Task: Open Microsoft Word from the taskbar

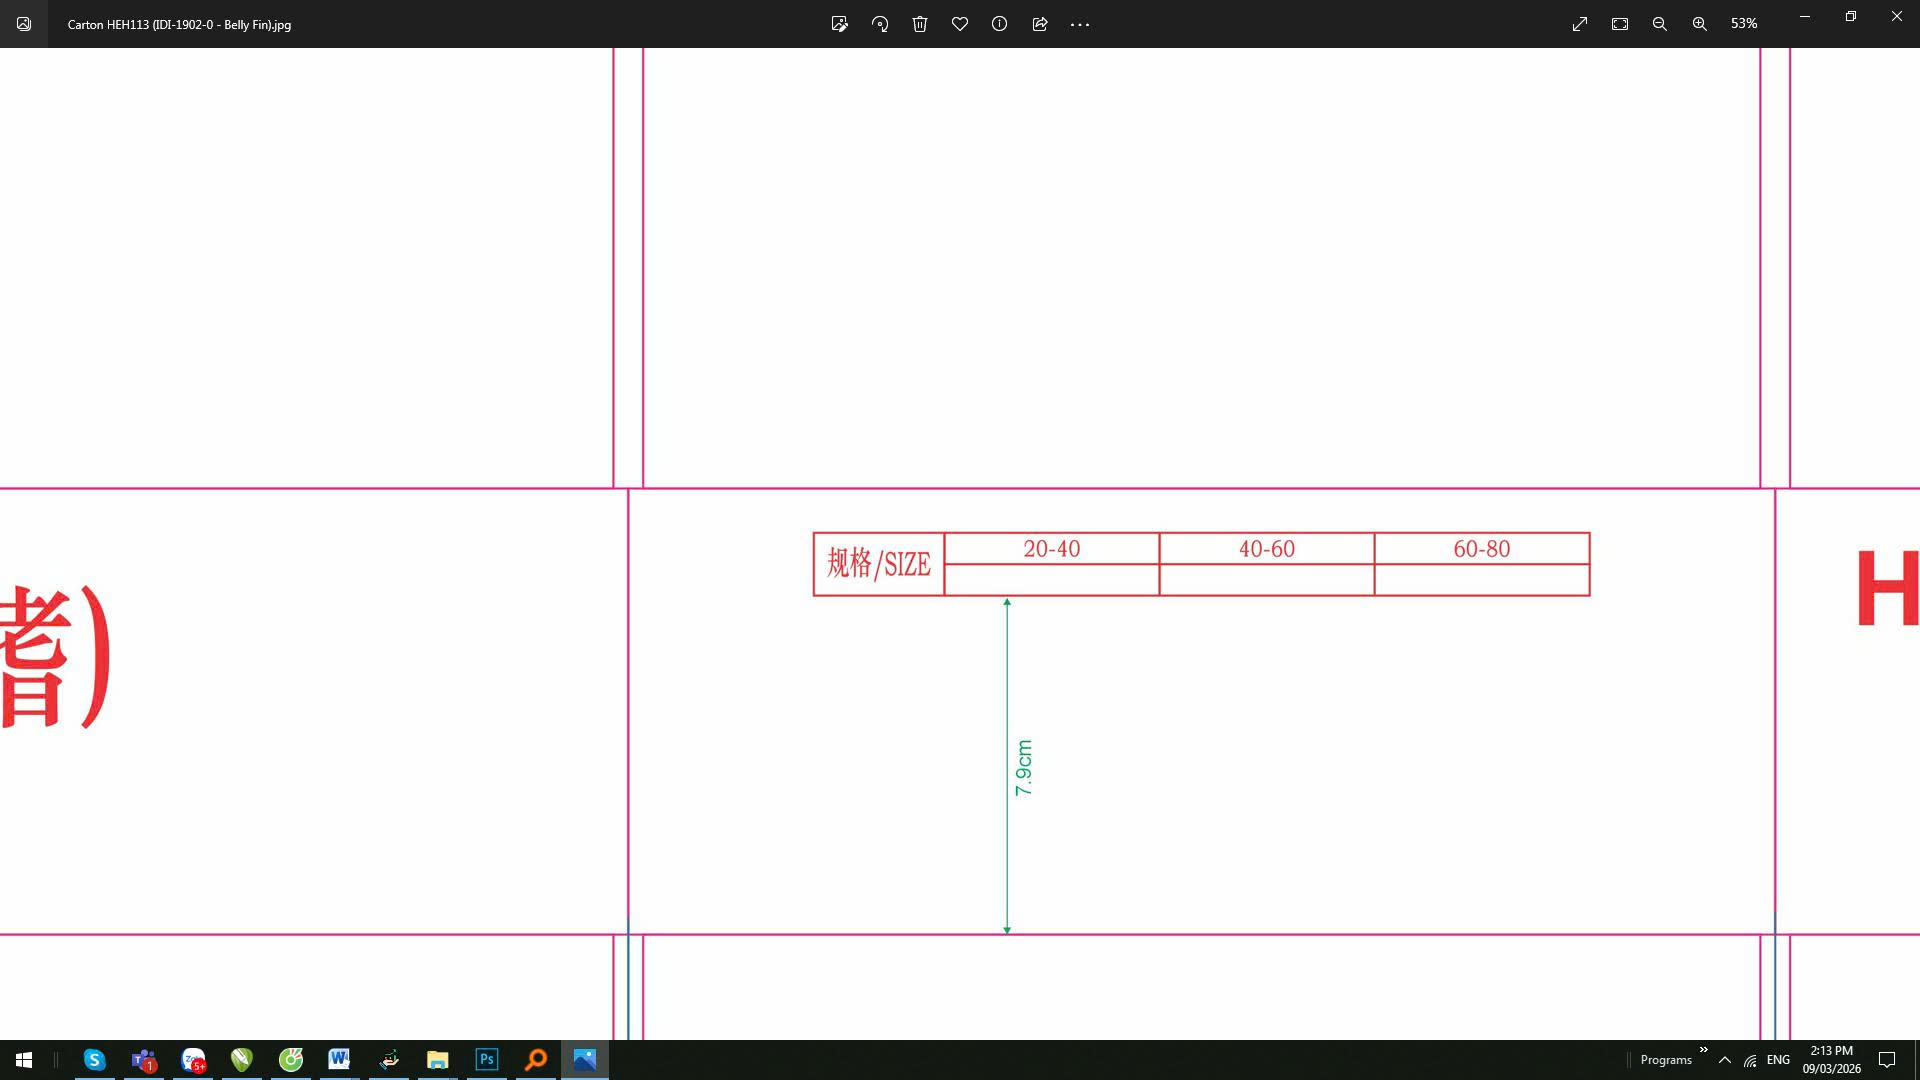Action: [x=339, y=1060]
